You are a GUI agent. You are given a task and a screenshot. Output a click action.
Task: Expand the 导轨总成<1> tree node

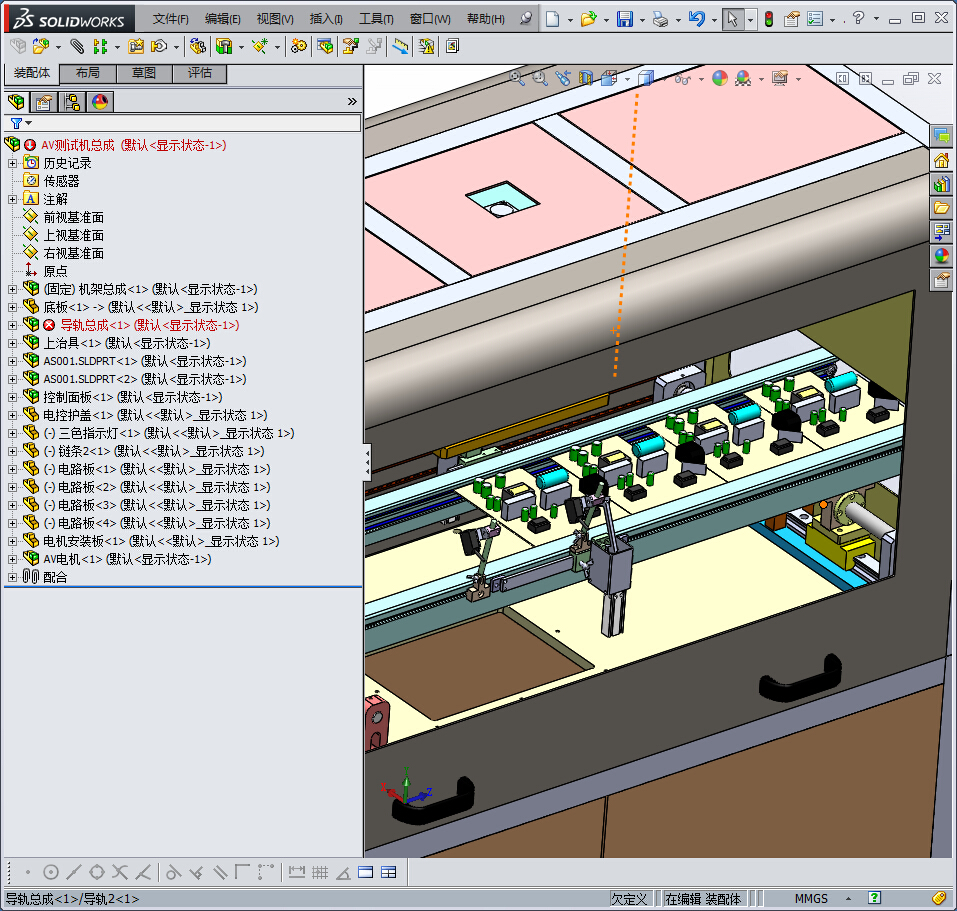pyautogui.click(x=12, y=325)
